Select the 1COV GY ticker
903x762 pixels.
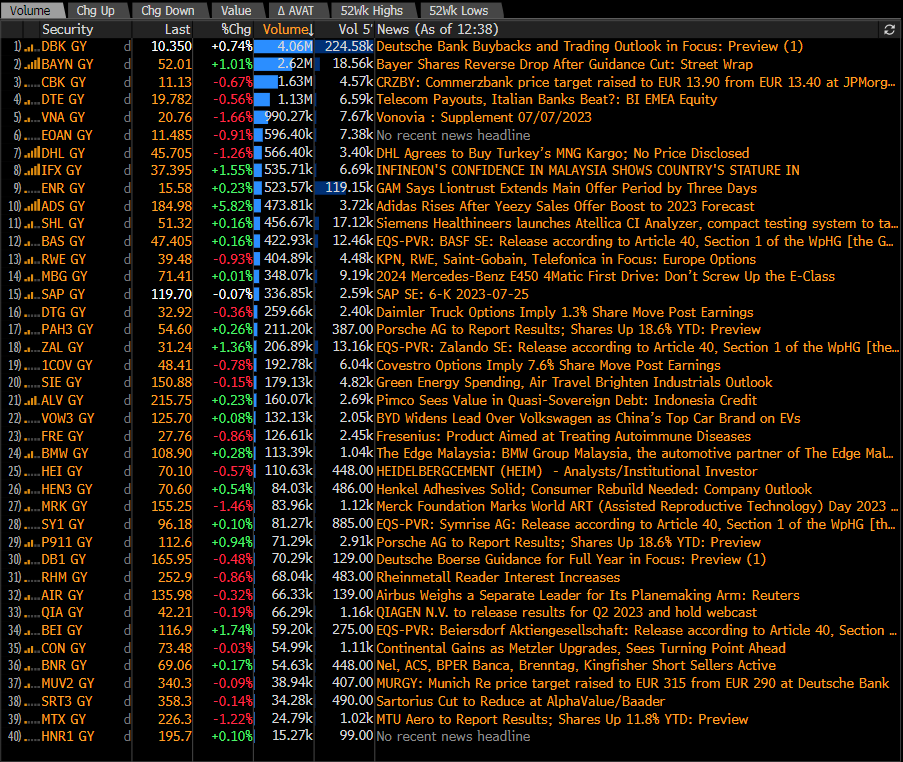pyautogui.click(x=67, y=366)
